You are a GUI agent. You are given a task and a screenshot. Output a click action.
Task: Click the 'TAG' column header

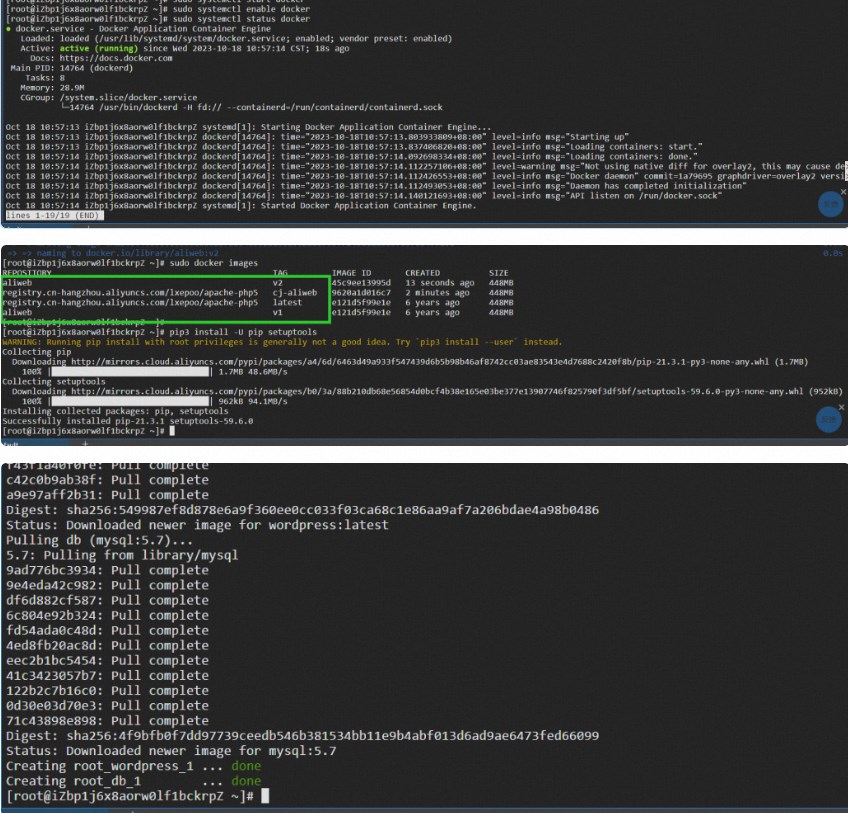click(x=280, y=273)
